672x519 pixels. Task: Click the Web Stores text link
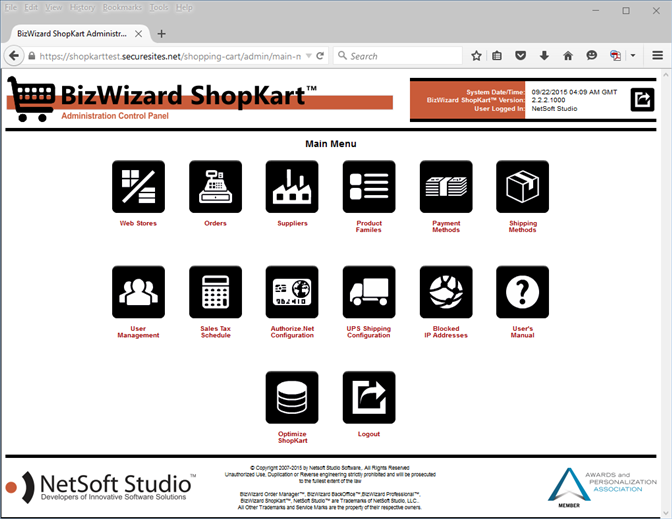138,223
